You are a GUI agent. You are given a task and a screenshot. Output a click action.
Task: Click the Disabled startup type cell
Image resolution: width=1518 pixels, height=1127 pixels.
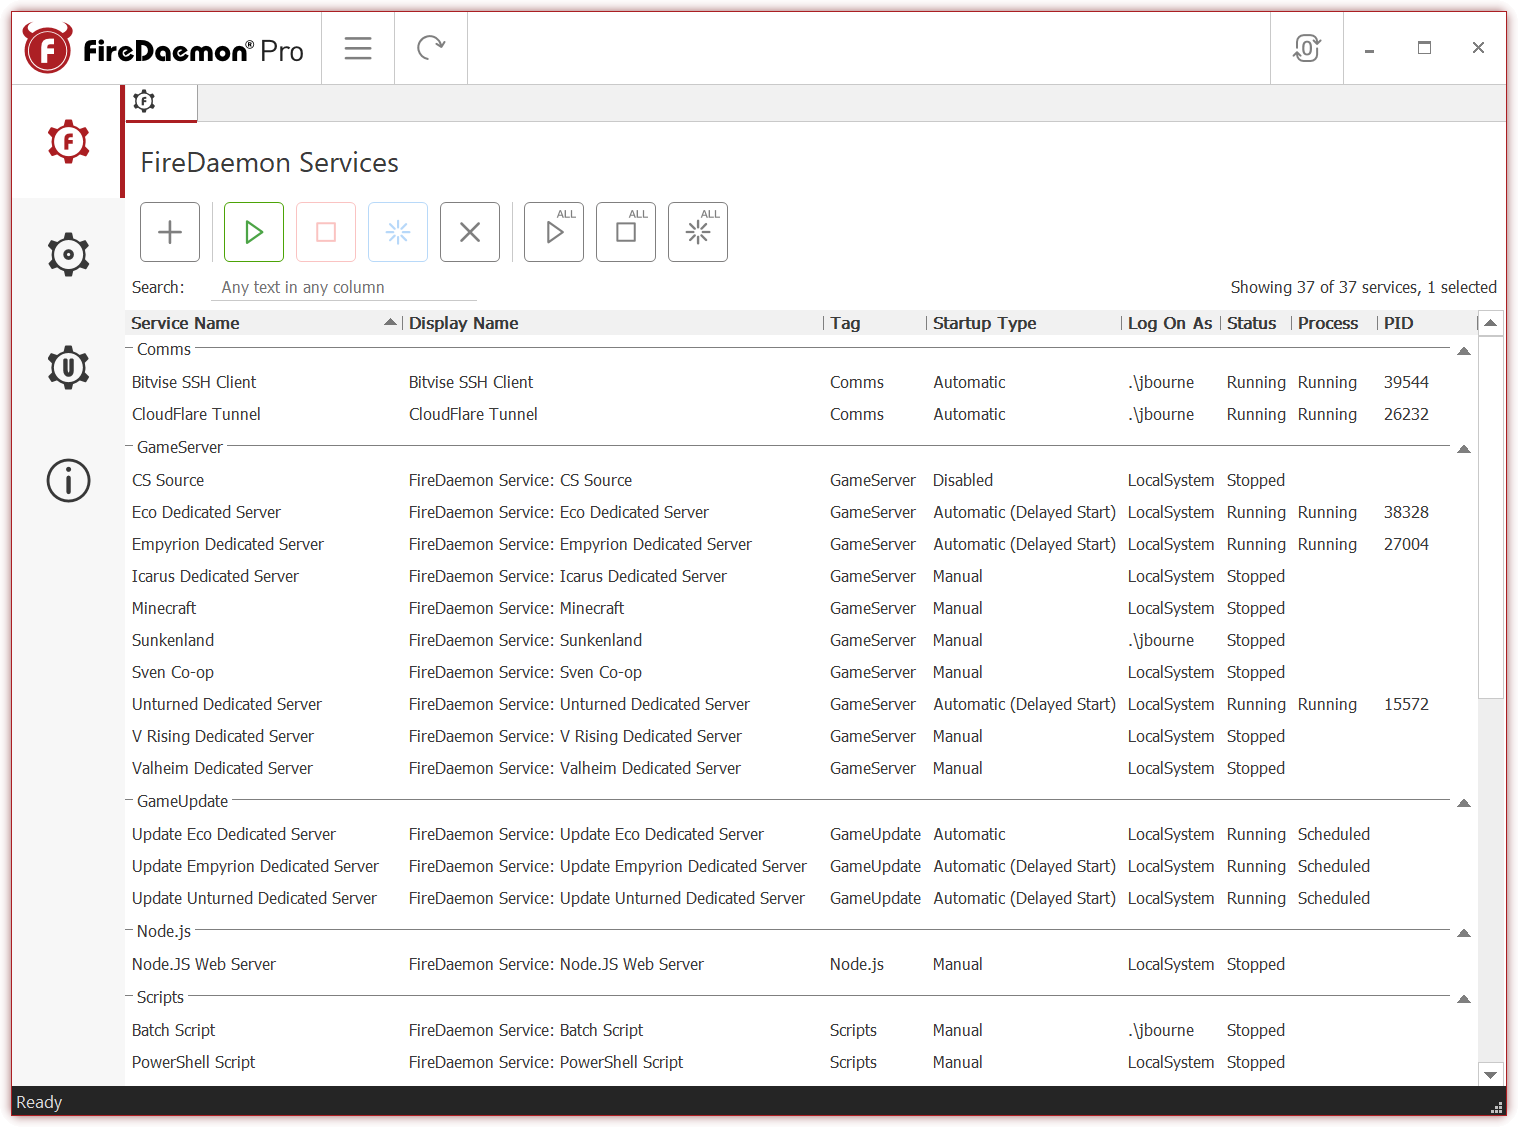(963, 480)
